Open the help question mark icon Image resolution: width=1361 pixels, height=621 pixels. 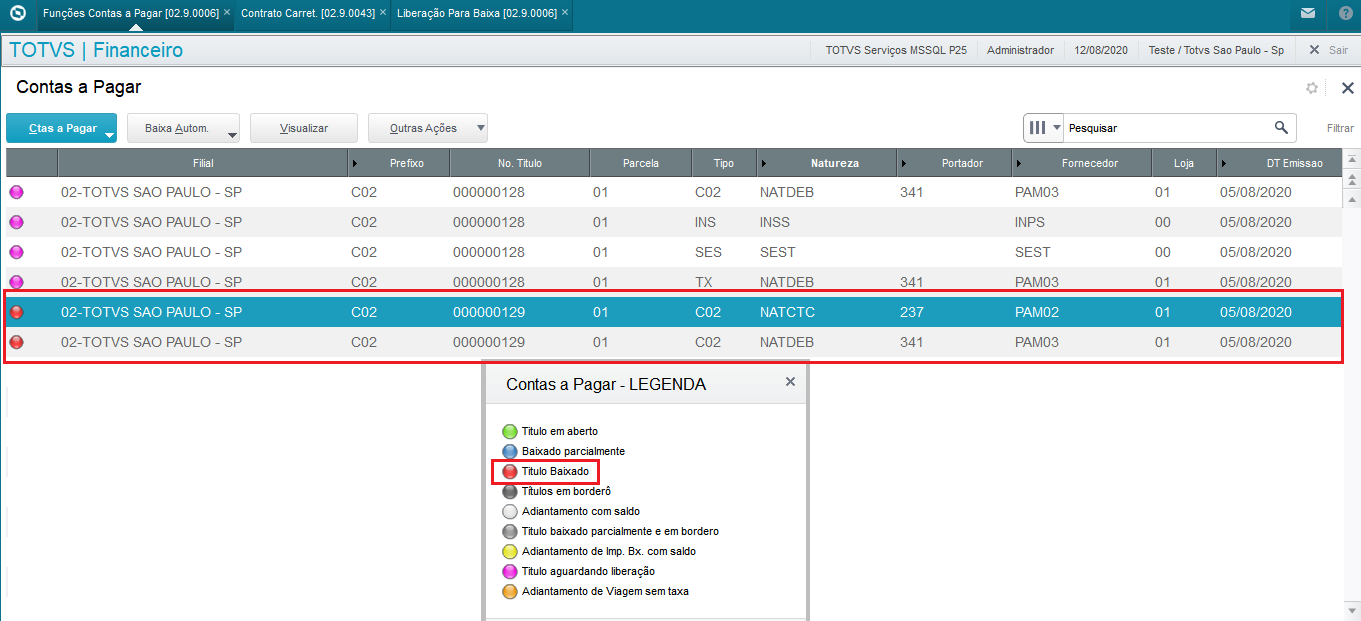(x=1344, y=14)
